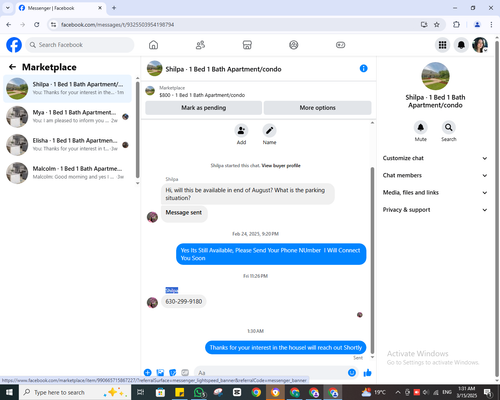The width and height of the screenshot is (500, 400).
Task: Click Shilpa's avatar beside Message sent
Action: 152,217
